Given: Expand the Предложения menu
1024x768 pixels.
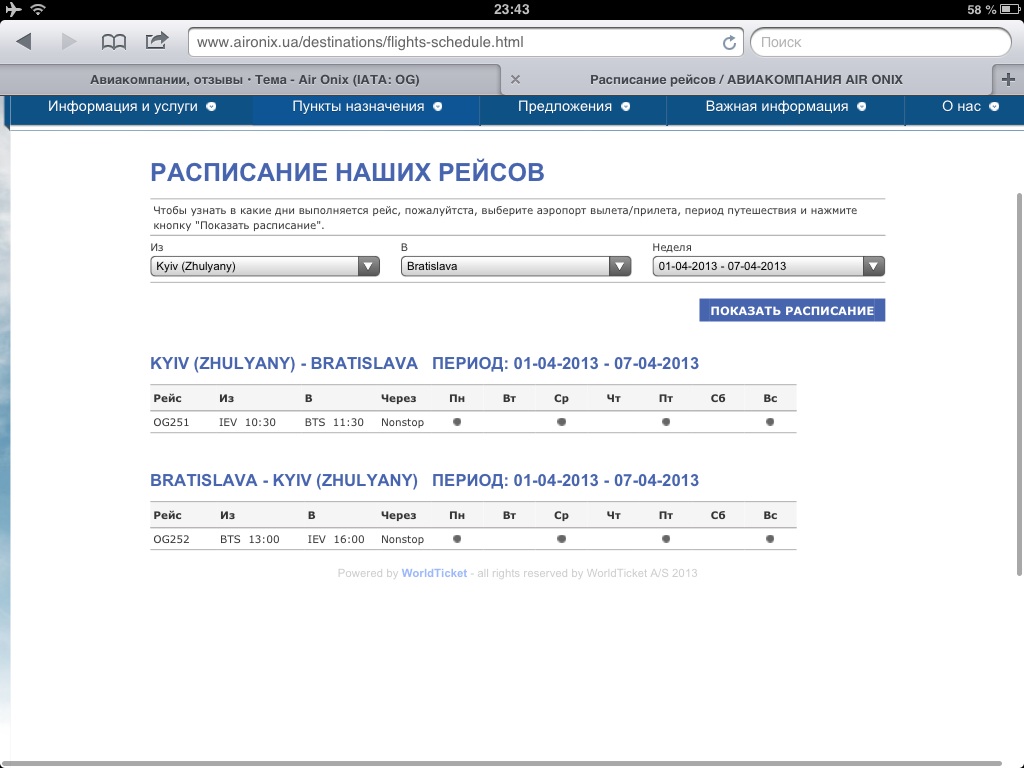Looking at the screenshot, I should coord(574,107).
